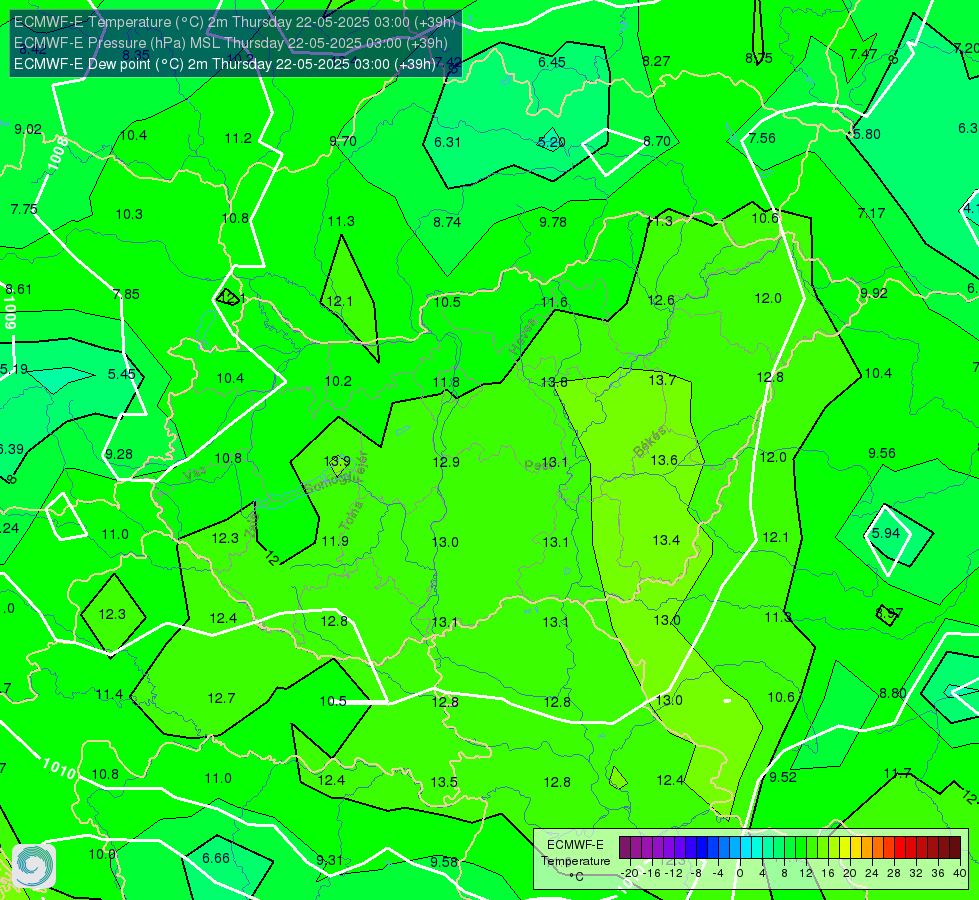Click the 1009 pressure contour label
979x900 pixels.
10,312
